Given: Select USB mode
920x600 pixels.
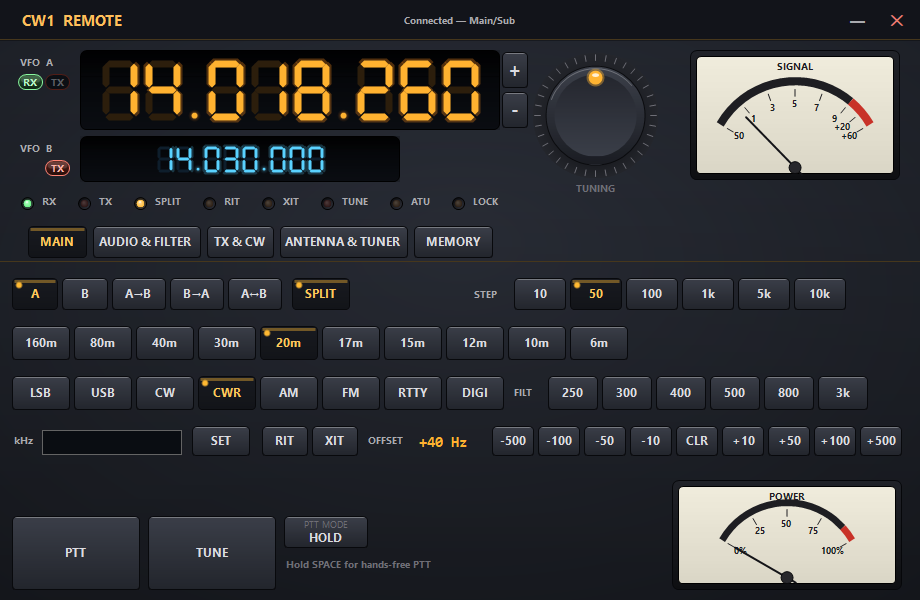Looking at the screenshot, I should tap(103, 393).
